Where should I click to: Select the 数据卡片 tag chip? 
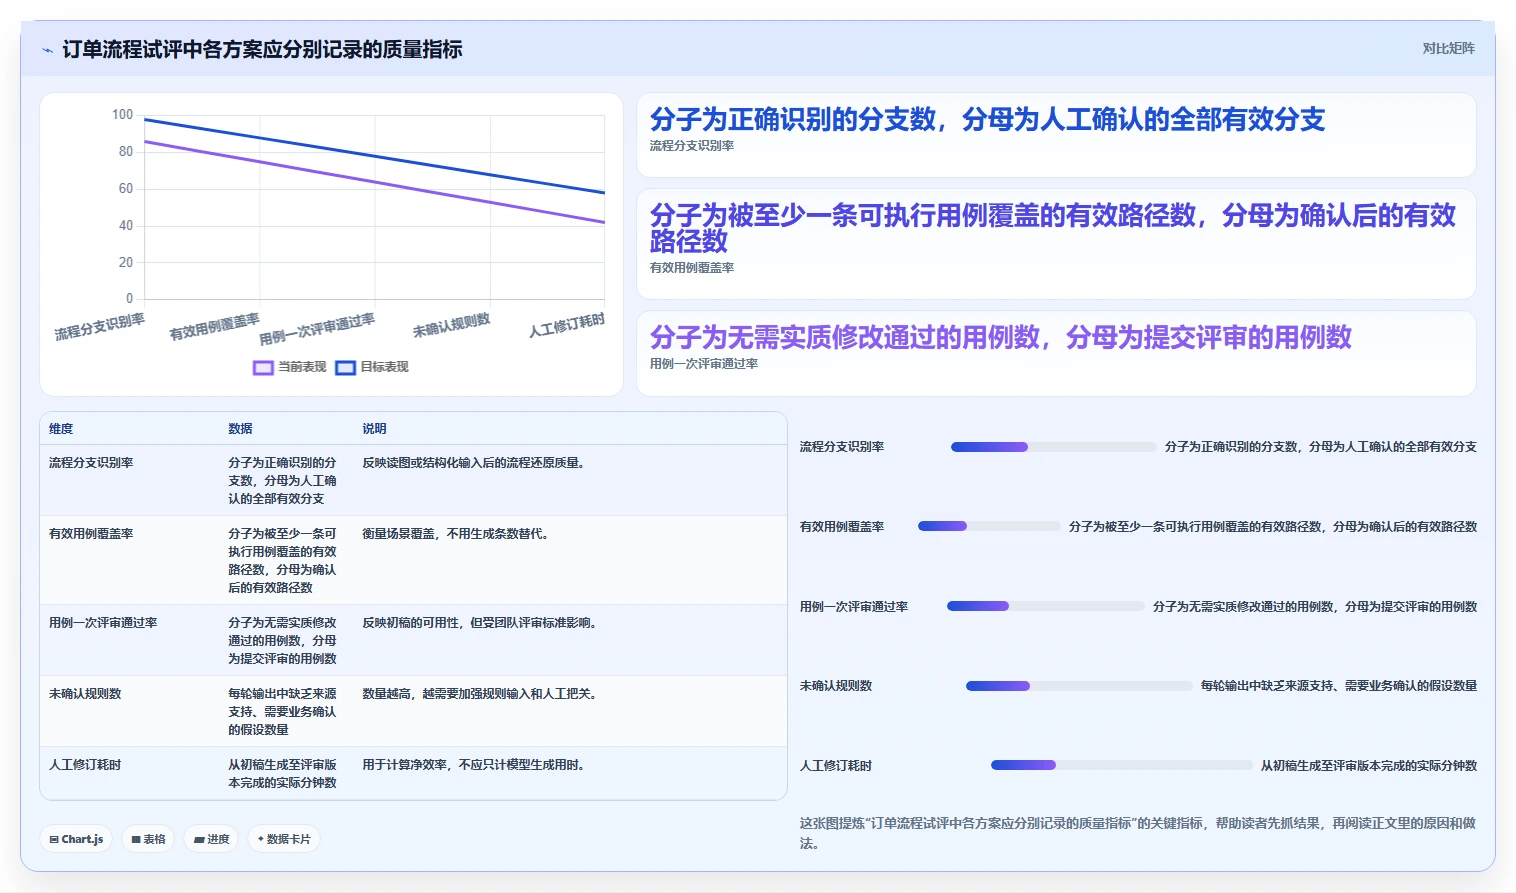point(284,839)
